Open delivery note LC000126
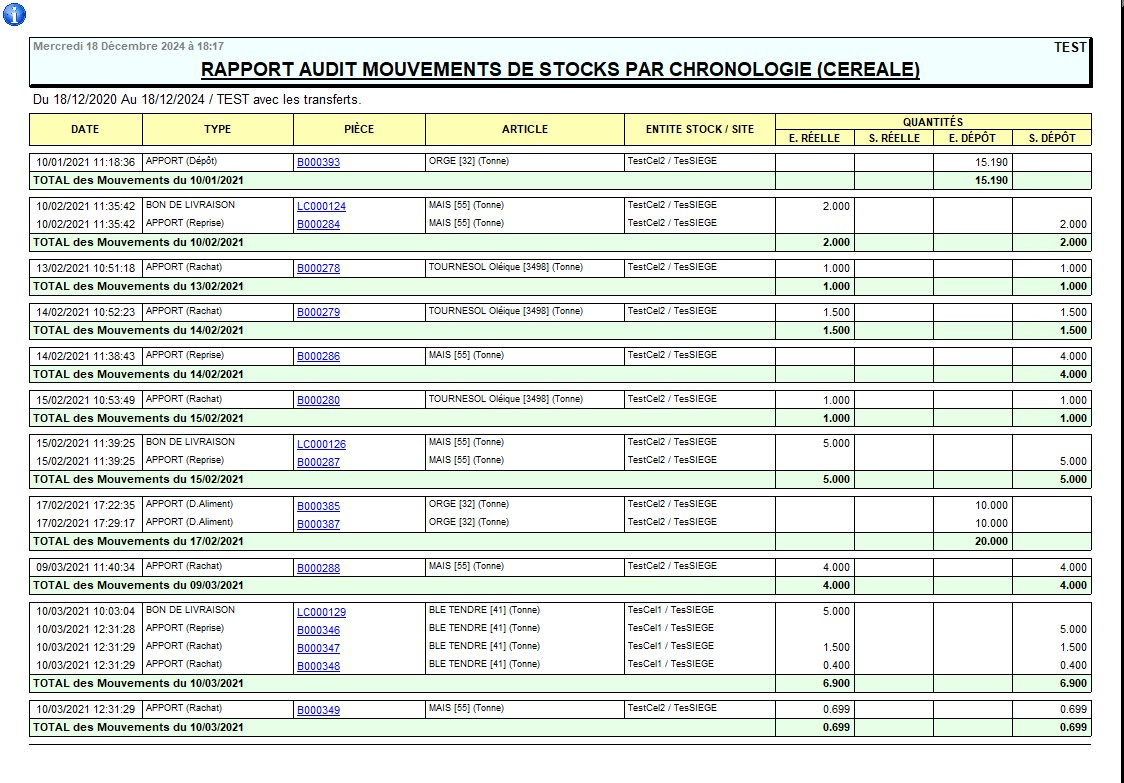 321,445
